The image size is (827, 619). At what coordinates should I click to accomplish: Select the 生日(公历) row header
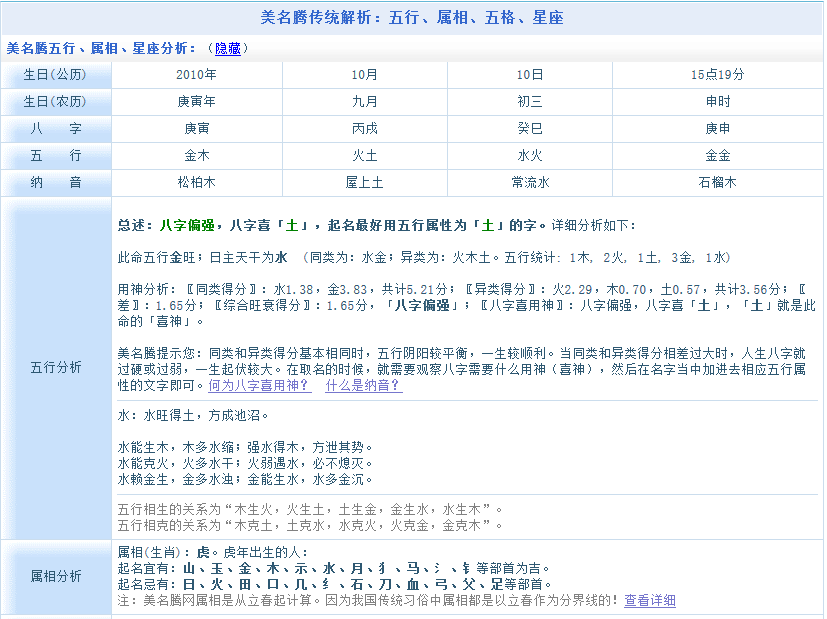click(x=56, y=75)
